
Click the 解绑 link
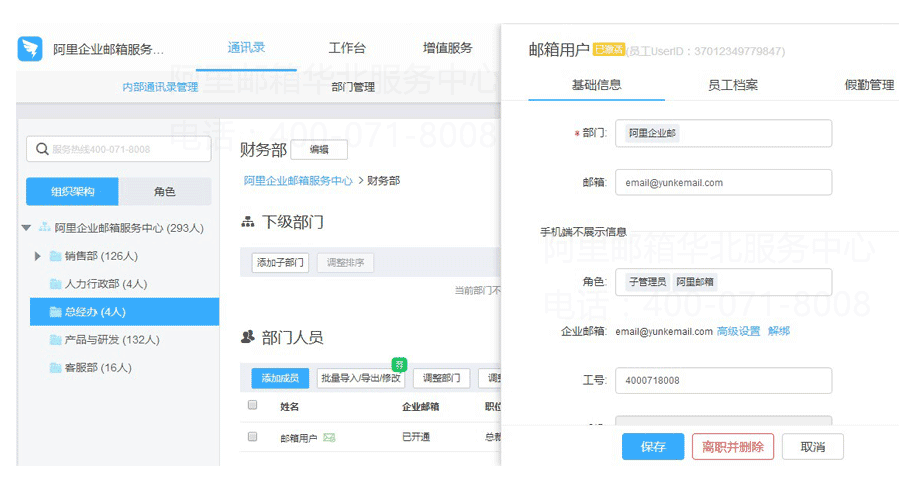coord(779,331)
